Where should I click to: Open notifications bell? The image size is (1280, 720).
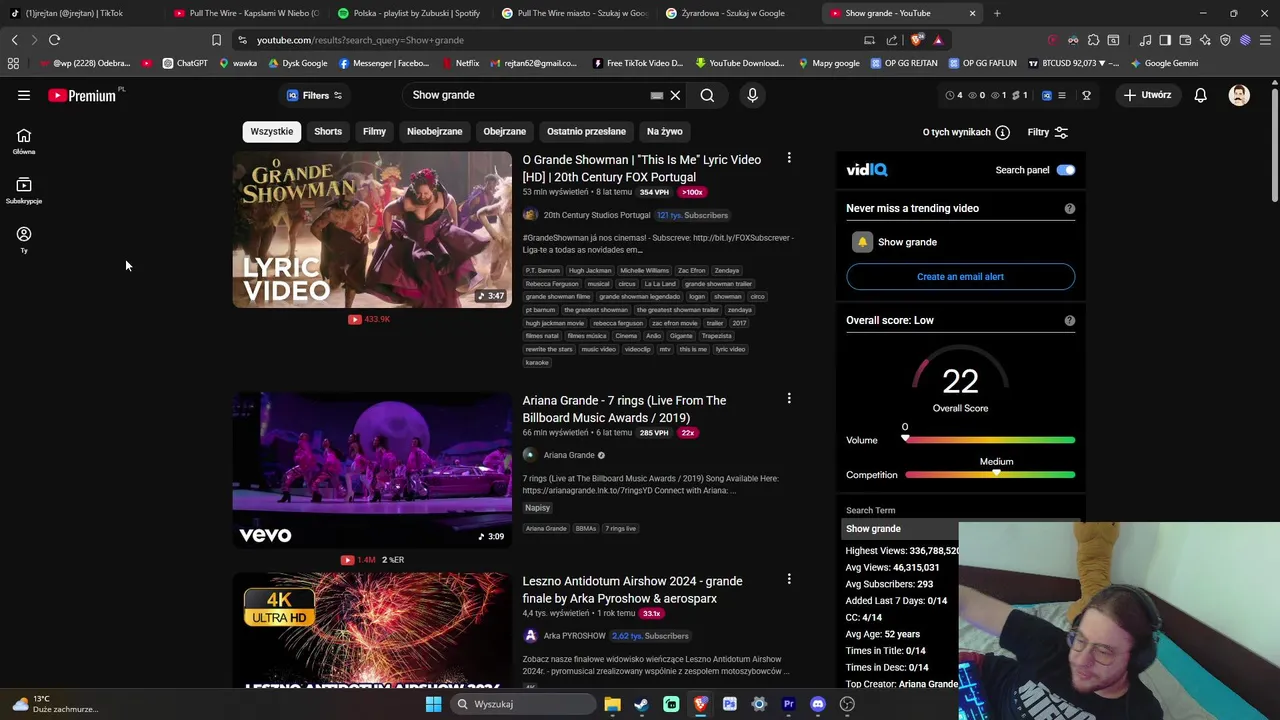[x=1200, y=95]
